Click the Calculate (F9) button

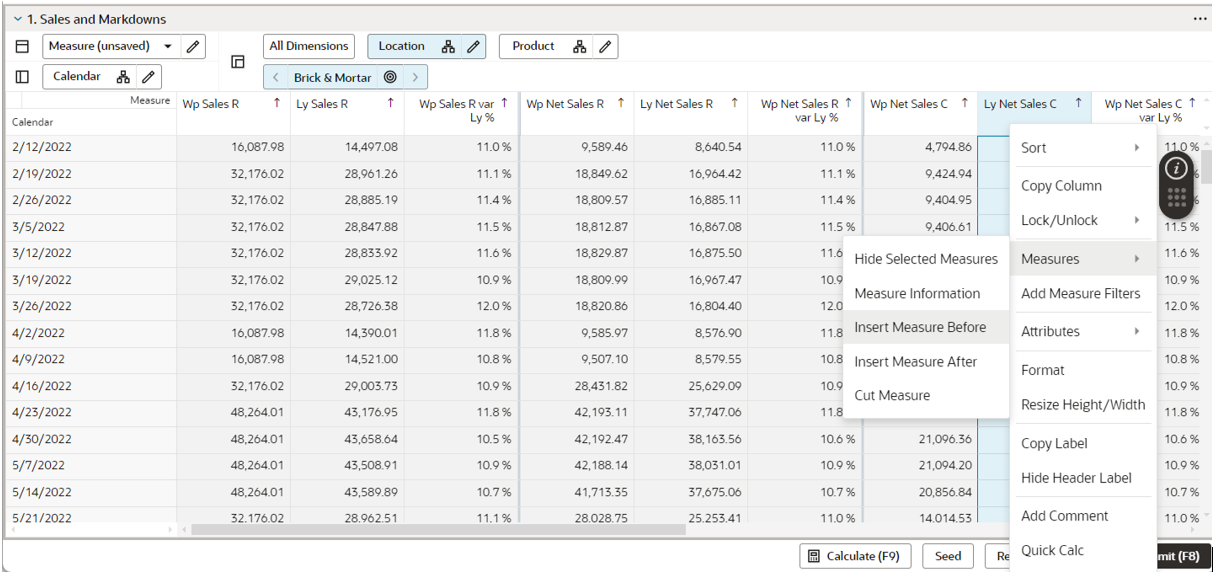point(855,556)
